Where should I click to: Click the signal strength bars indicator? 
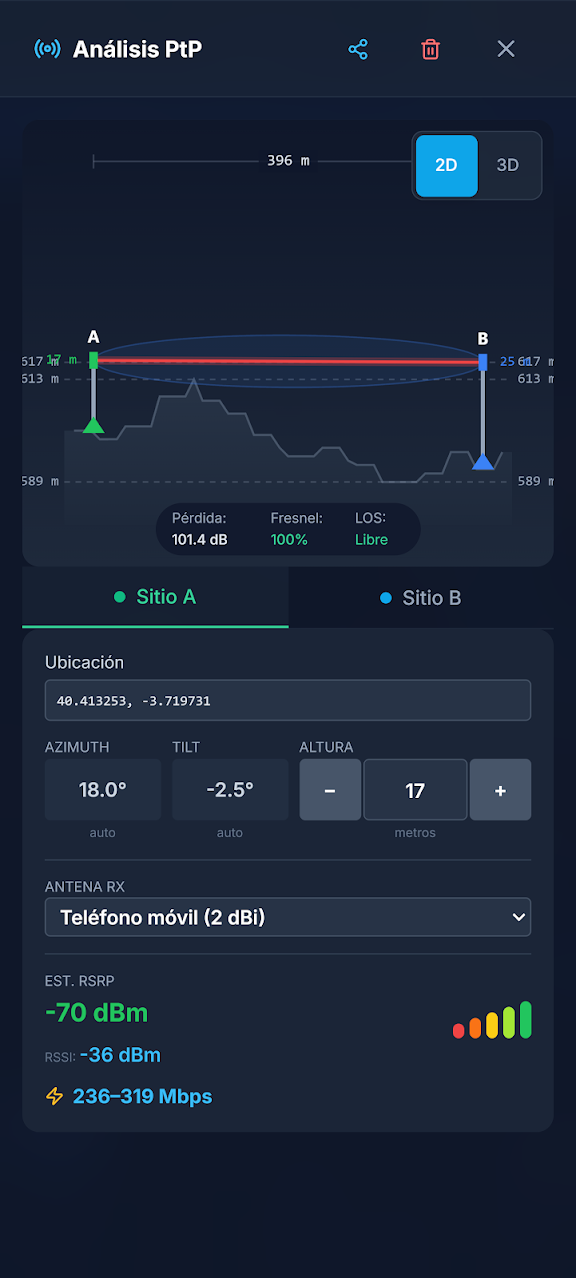tap(492, 1020)
